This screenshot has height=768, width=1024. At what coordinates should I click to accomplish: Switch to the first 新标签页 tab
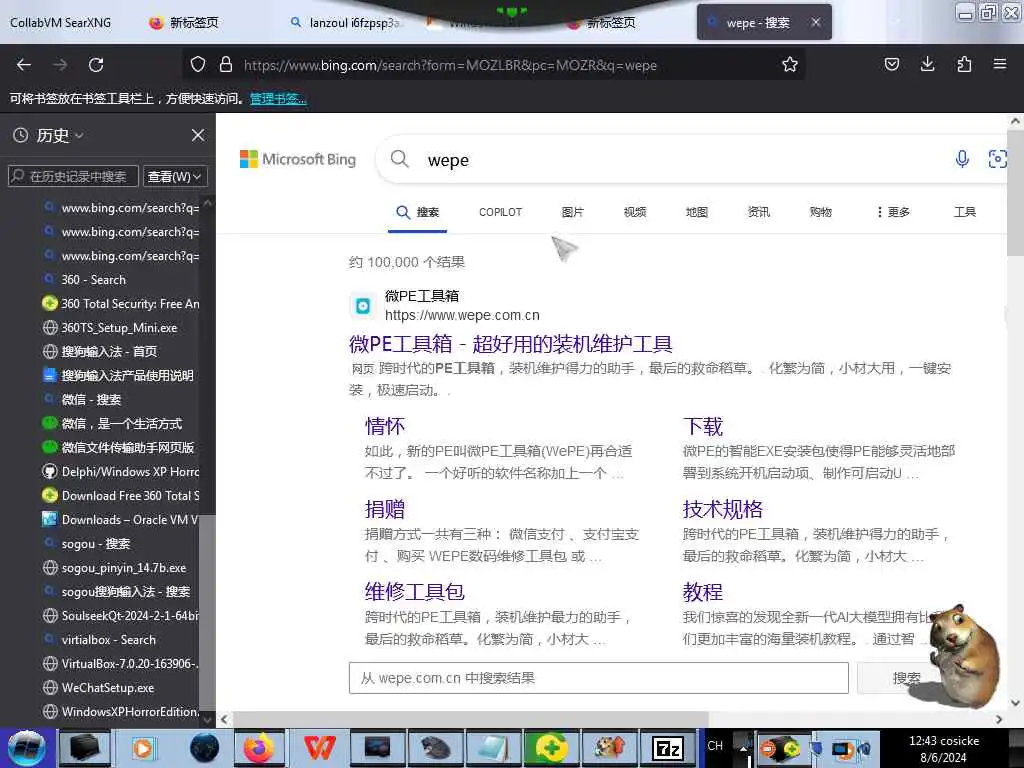coord(185,22)
